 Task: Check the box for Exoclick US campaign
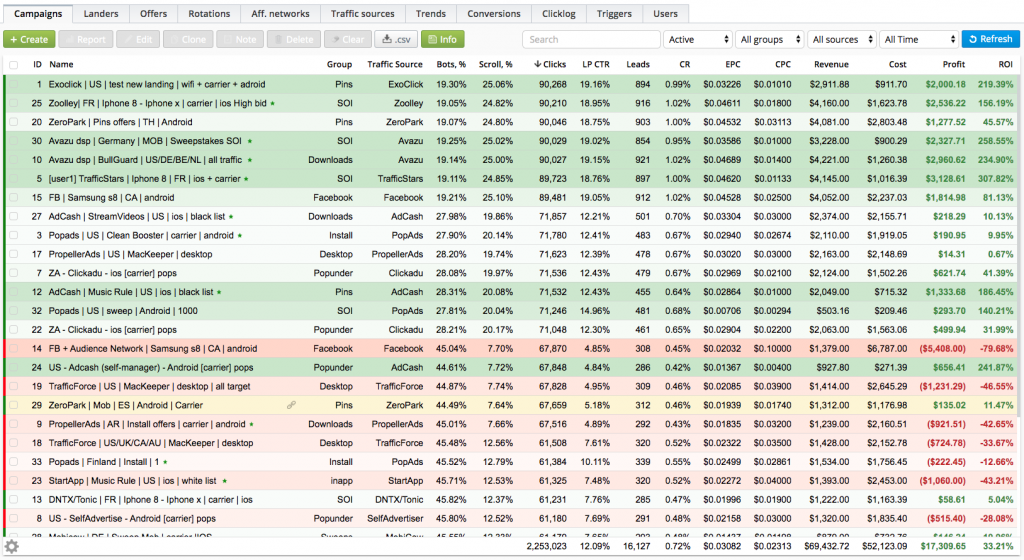point(14,84)
